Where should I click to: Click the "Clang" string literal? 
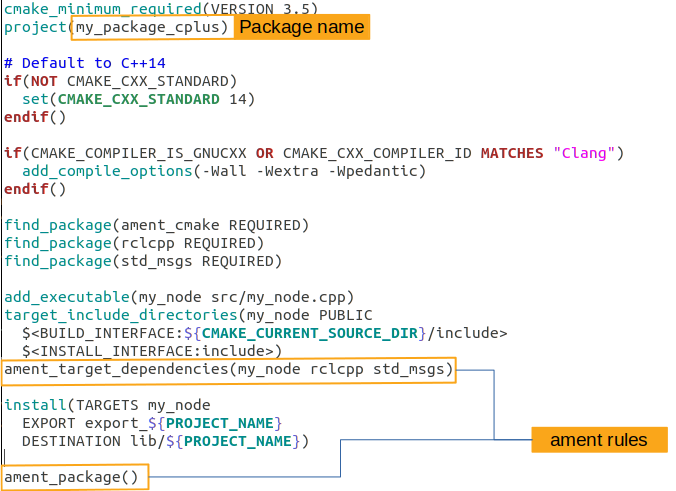(x=584, y=153)
